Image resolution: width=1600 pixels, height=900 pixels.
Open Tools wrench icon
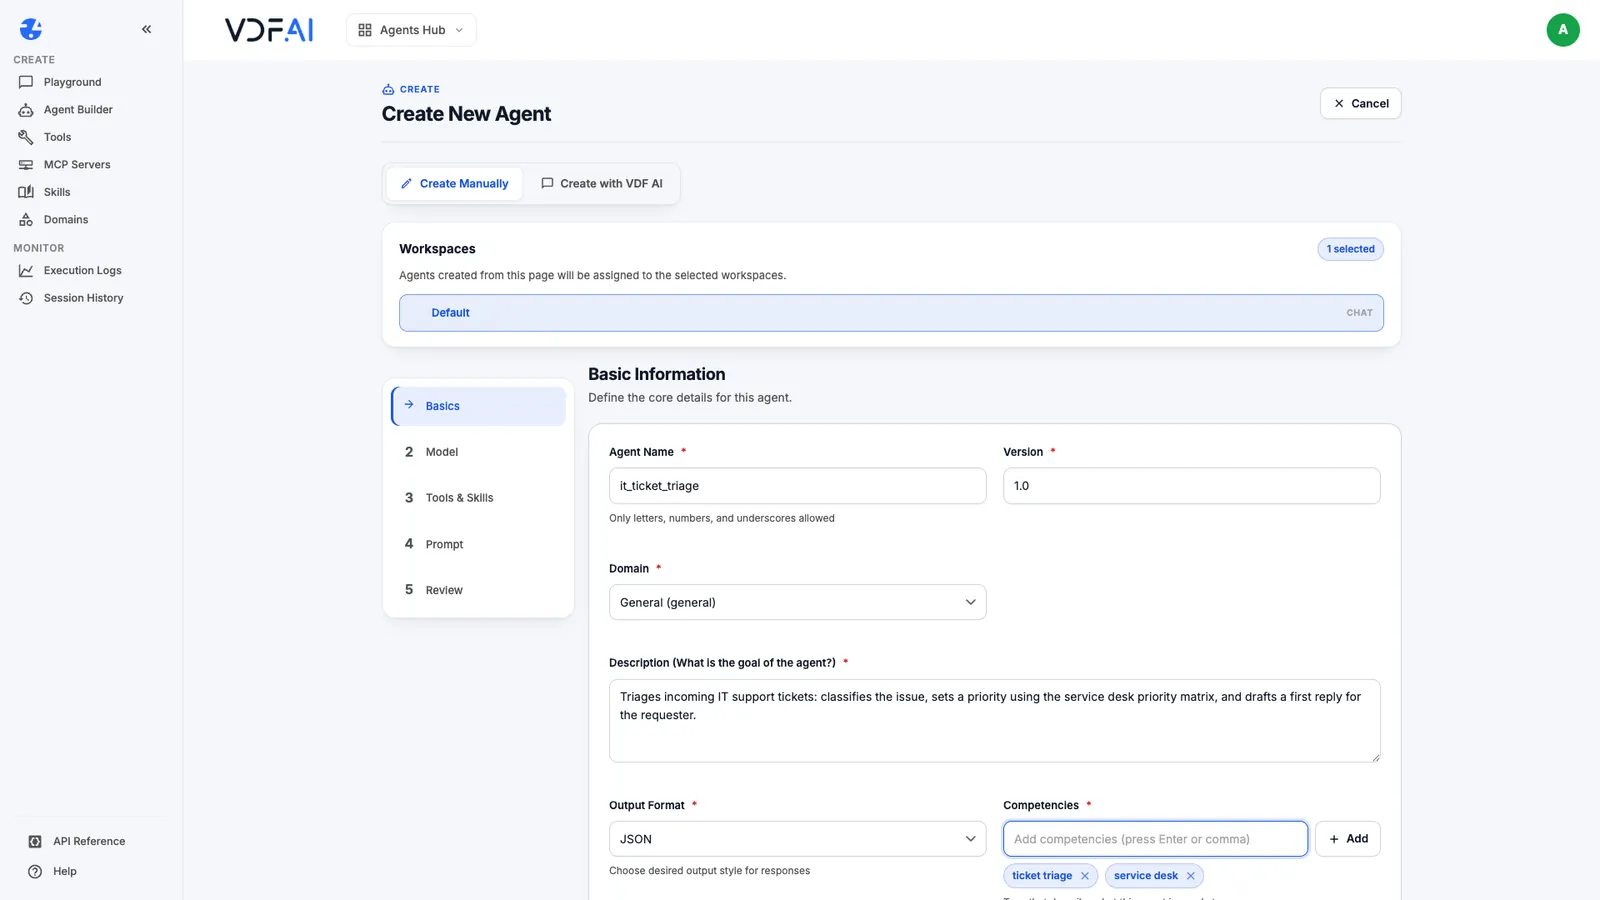tap(26, 137)
